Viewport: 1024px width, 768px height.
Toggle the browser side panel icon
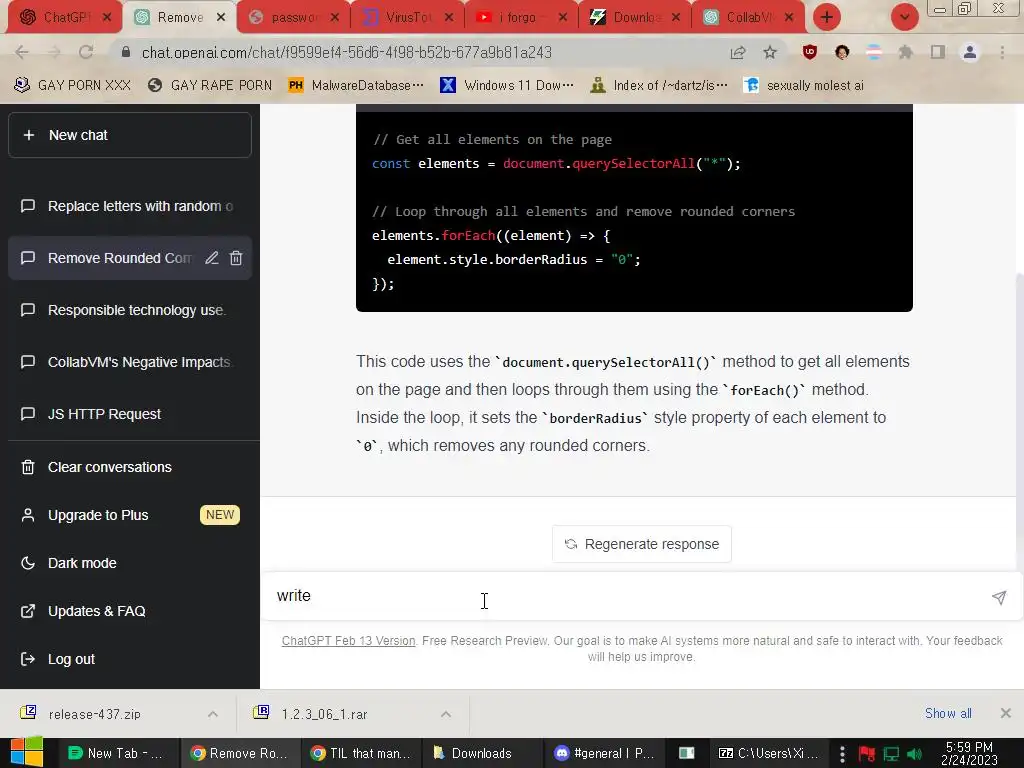(938, 52)
